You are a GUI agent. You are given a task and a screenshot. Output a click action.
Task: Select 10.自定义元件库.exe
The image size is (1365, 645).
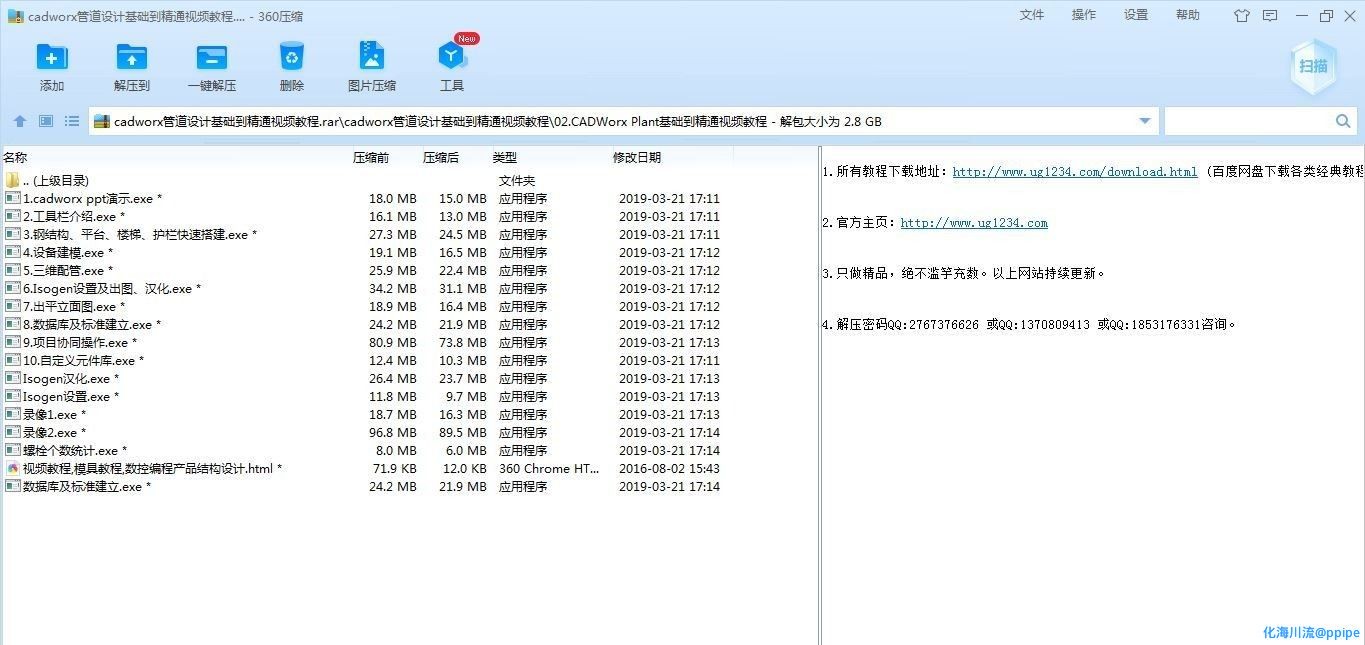(83, 361)
